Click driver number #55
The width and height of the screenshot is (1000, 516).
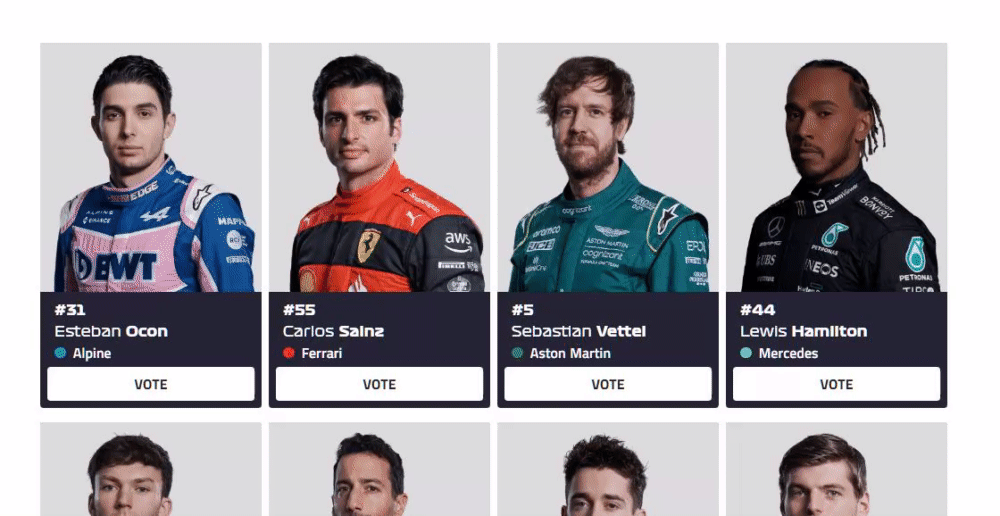click(x=299, y=310)
